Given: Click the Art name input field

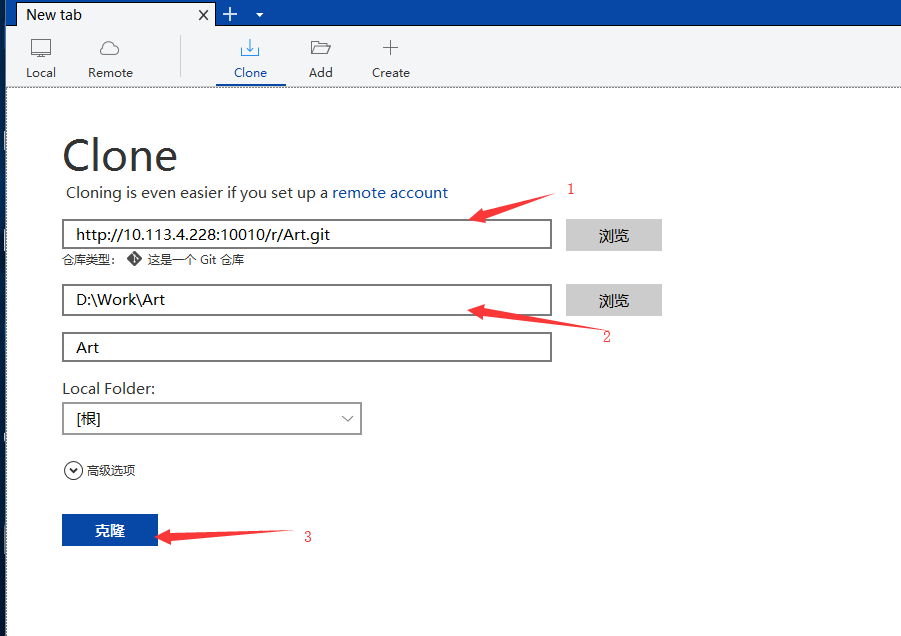Looking at the screenshot, I should coord(307,347).
